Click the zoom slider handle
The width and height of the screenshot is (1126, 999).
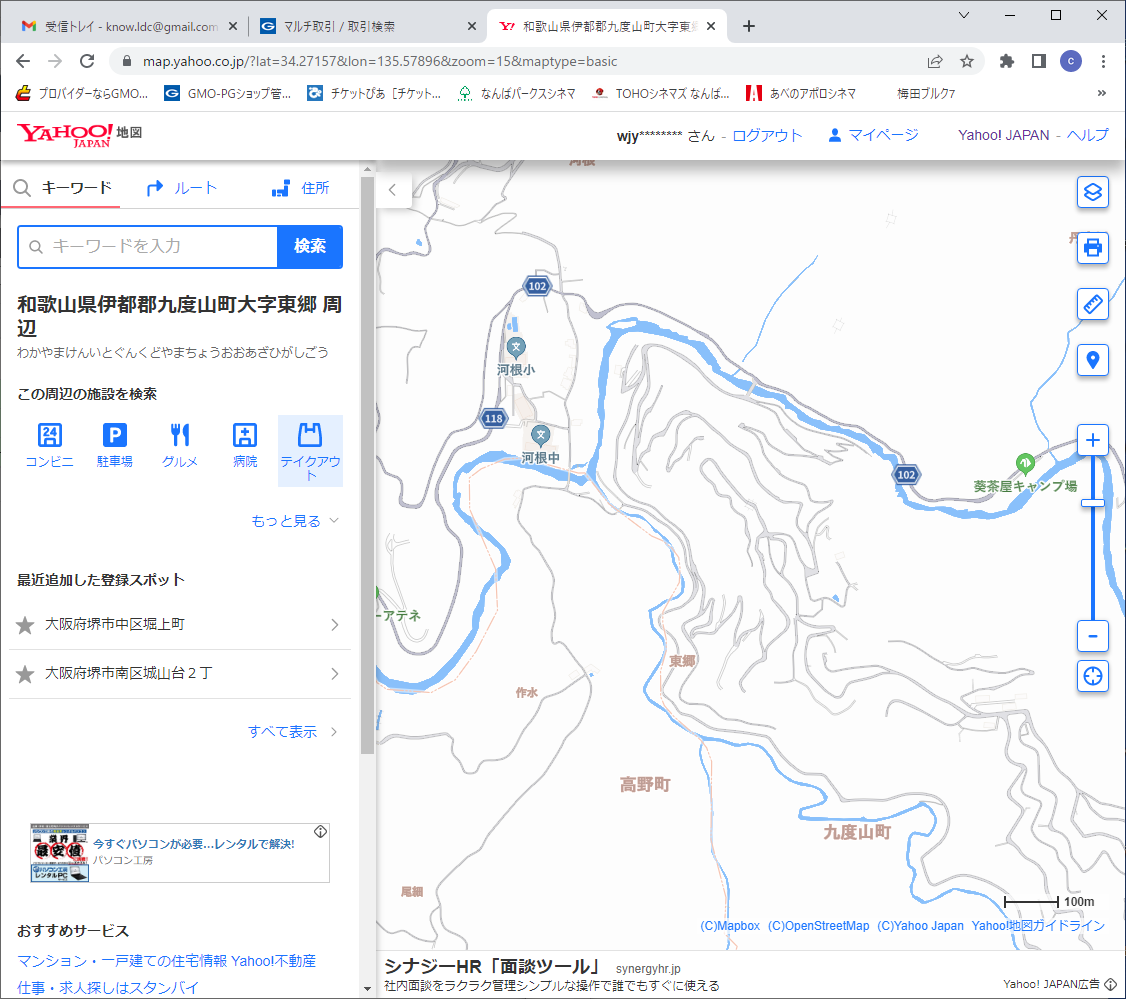1092,502
